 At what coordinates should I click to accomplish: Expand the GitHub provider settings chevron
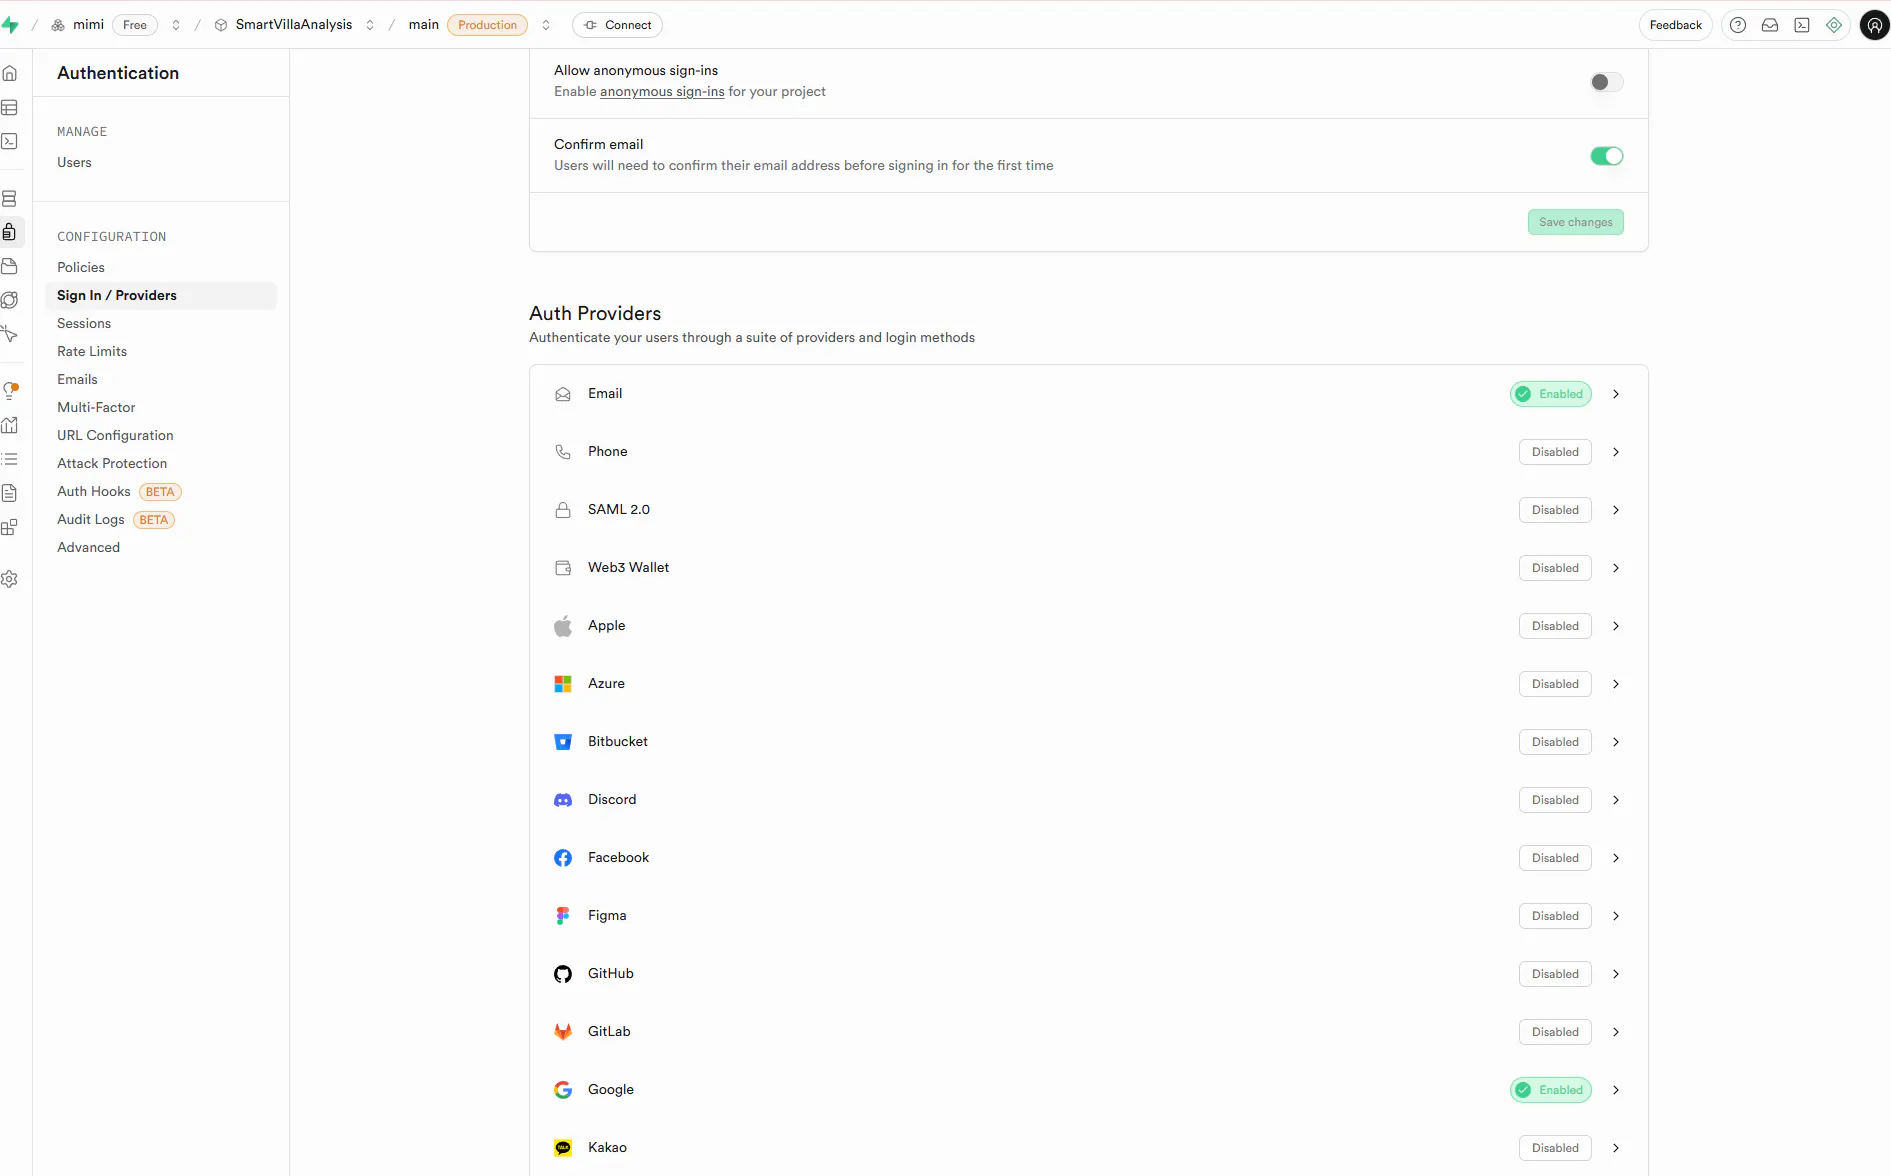(x=1616, y=974)
